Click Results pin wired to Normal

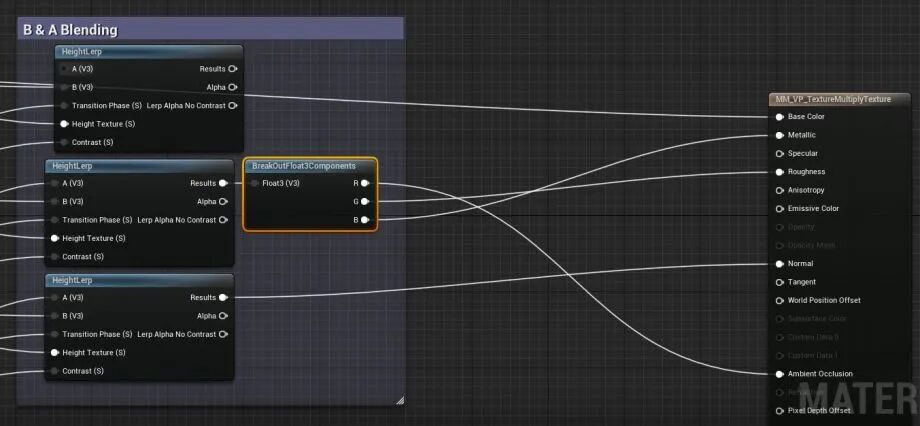click(223, 297)
